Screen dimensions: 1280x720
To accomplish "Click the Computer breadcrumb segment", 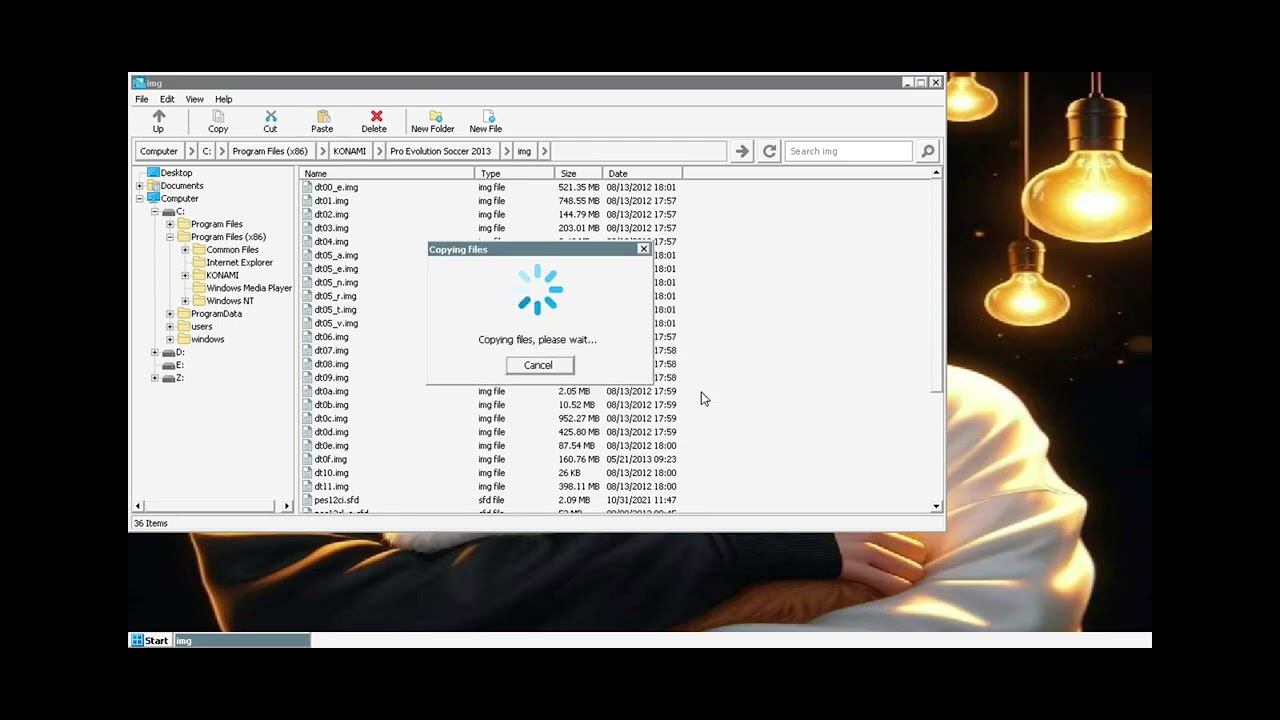I will coord(159,151).
